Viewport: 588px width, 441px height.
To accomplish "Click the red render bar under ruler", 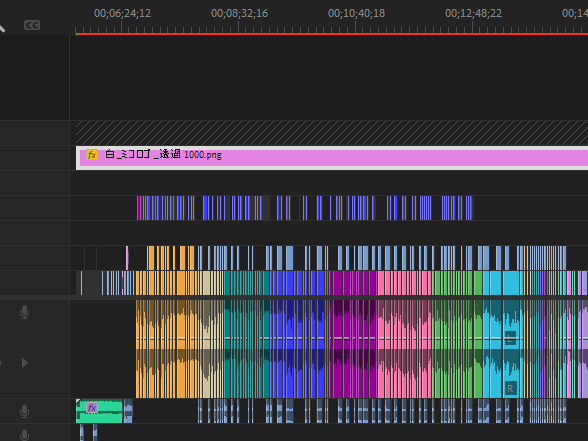I will pos(332,34).
